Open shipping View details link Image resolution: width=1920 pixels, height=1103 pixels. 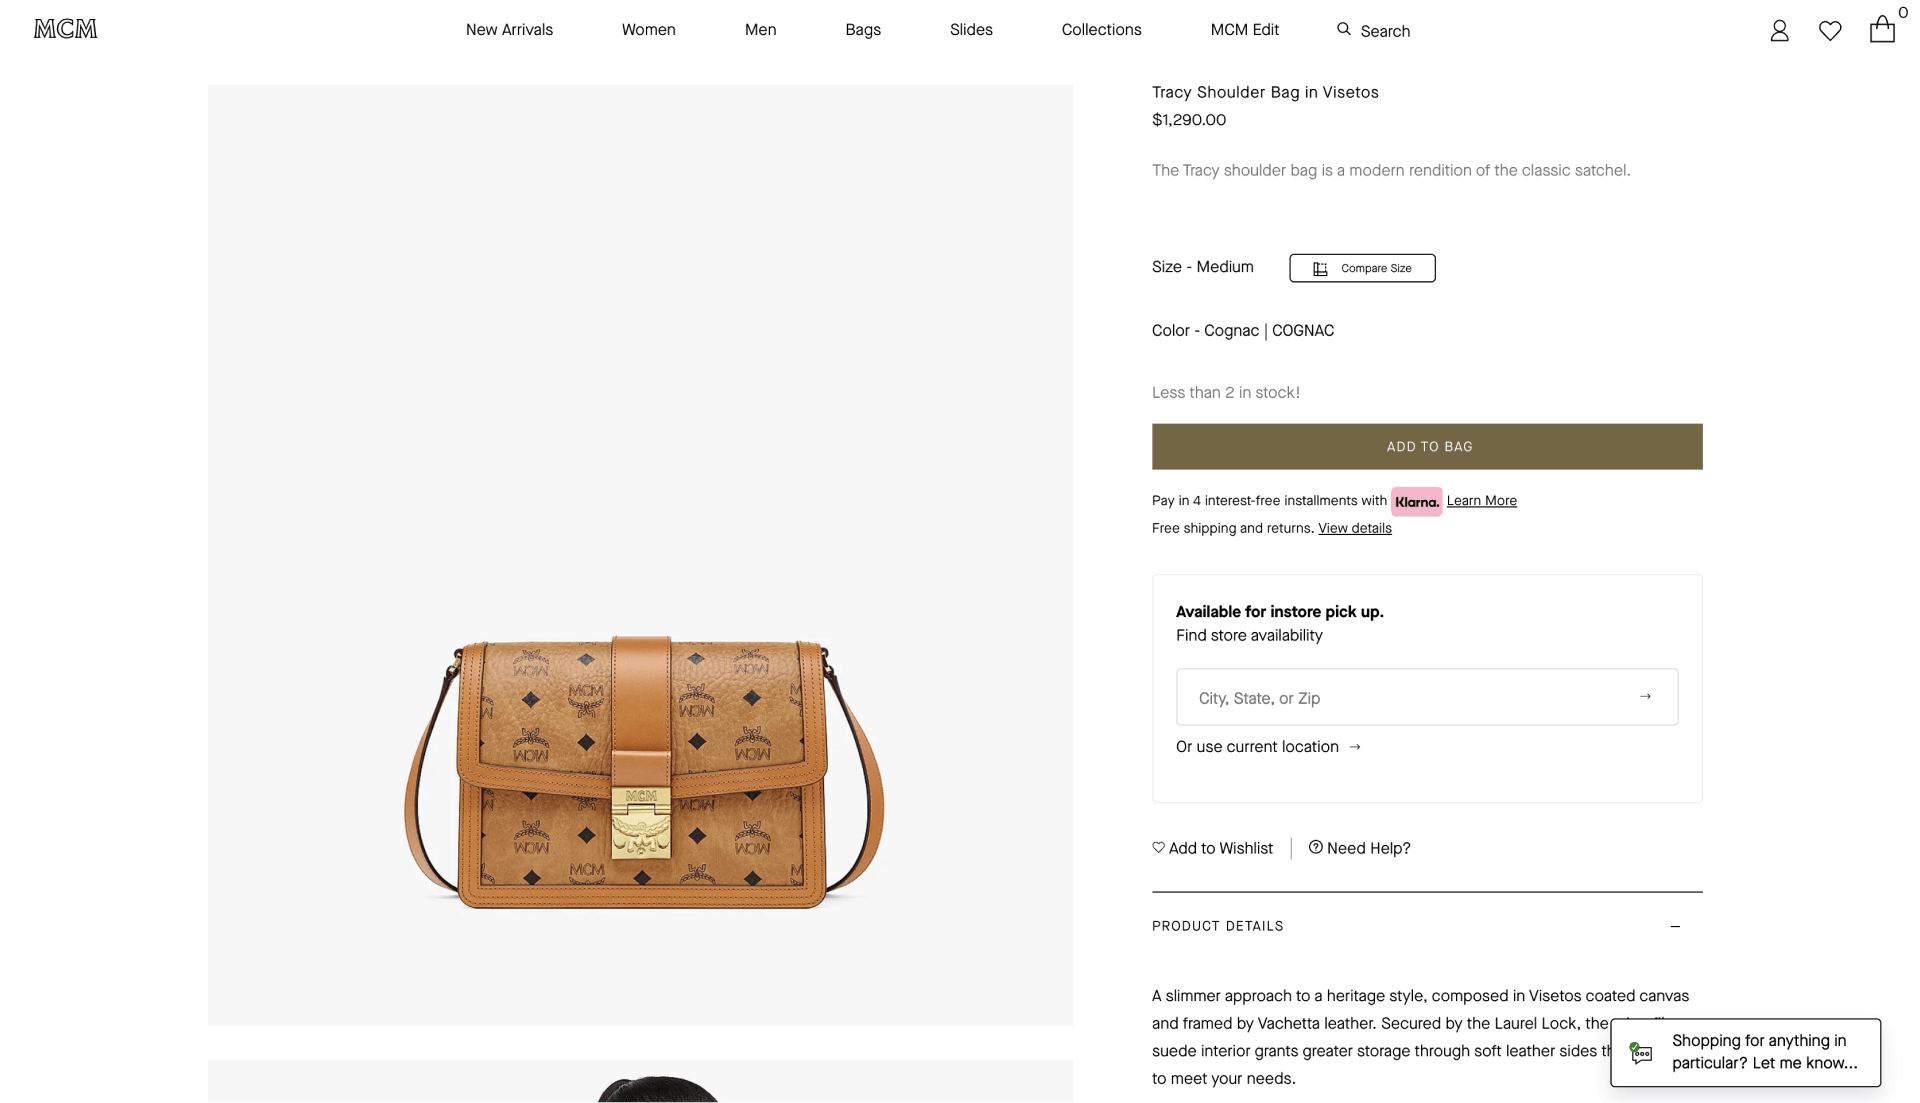click(1354, 528)
